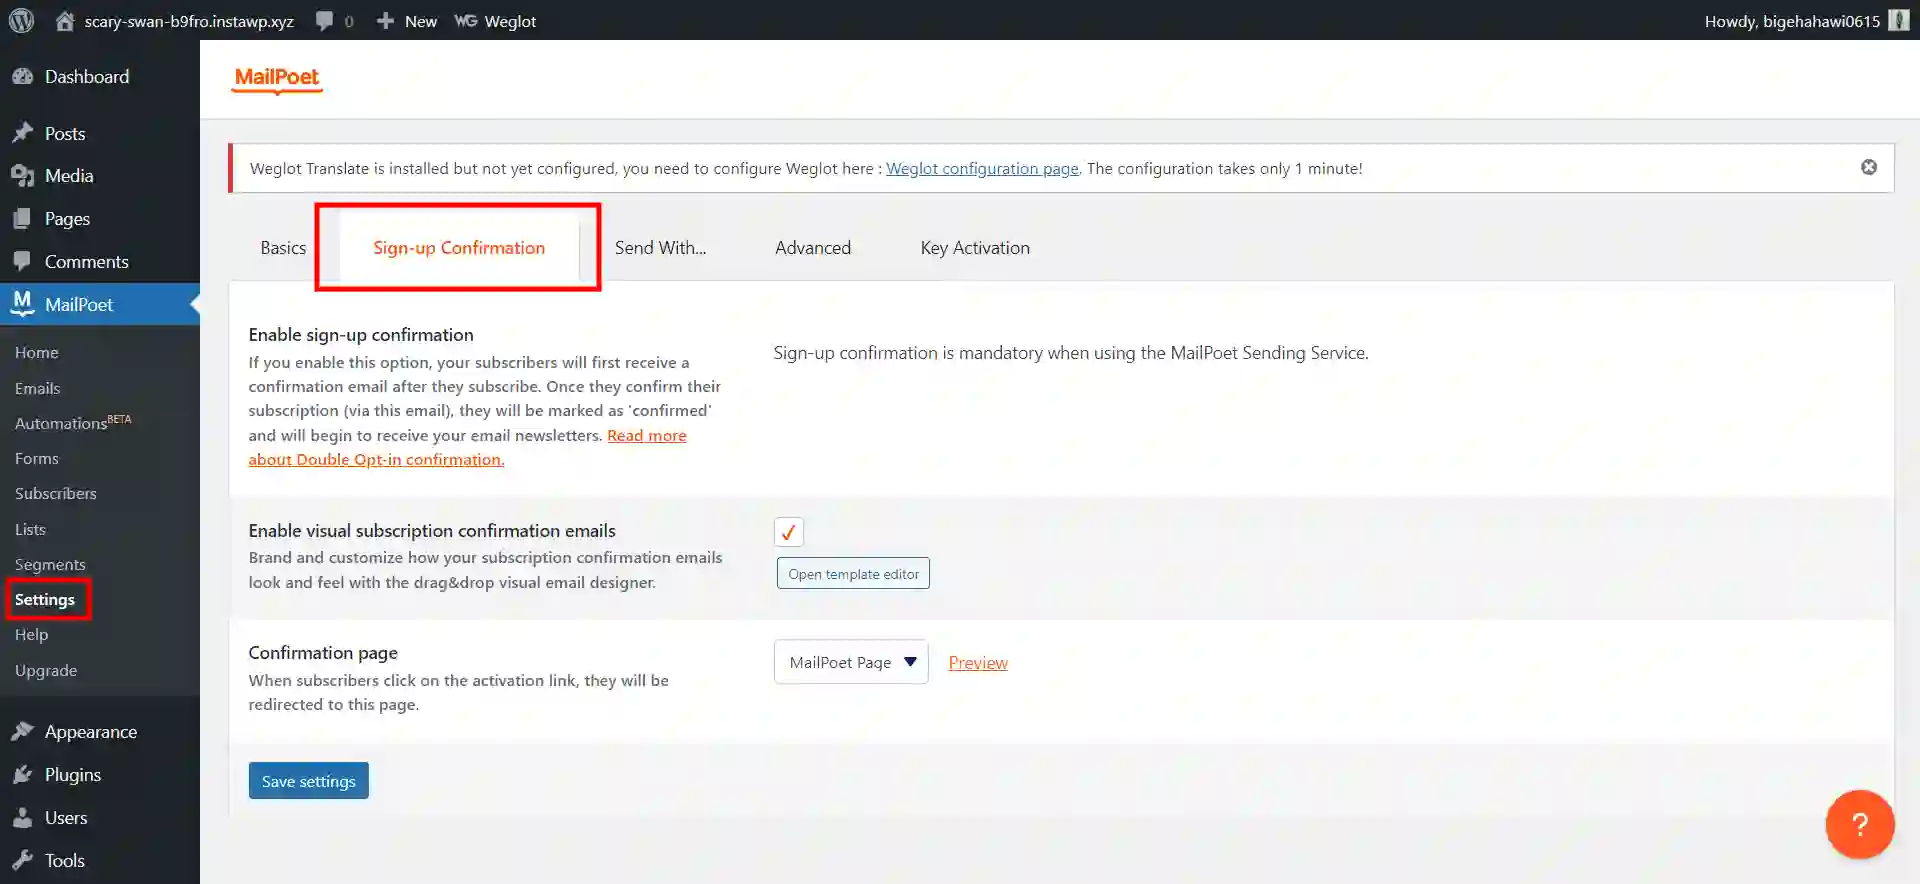Viewport: 1920px width, 884px height.
Task: Click the New label in admin bar
Action: click(421, 21)
